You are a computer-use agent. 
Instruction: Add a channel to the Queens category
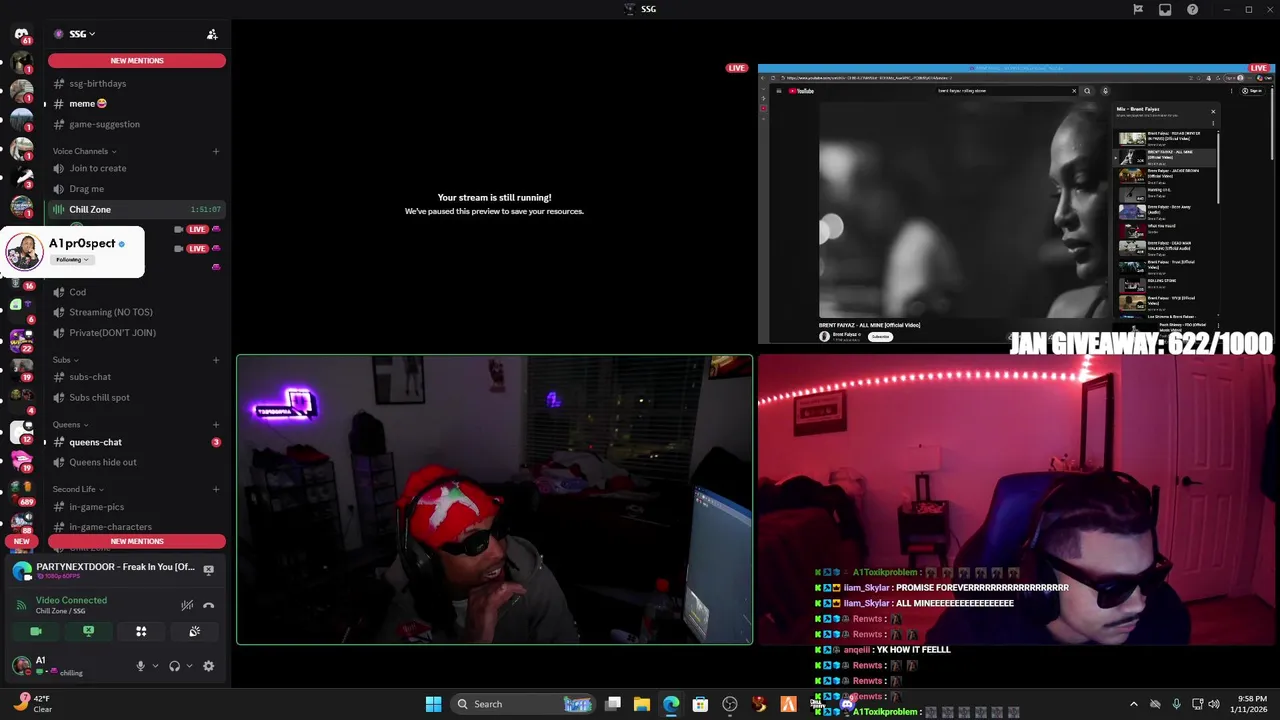216,425
